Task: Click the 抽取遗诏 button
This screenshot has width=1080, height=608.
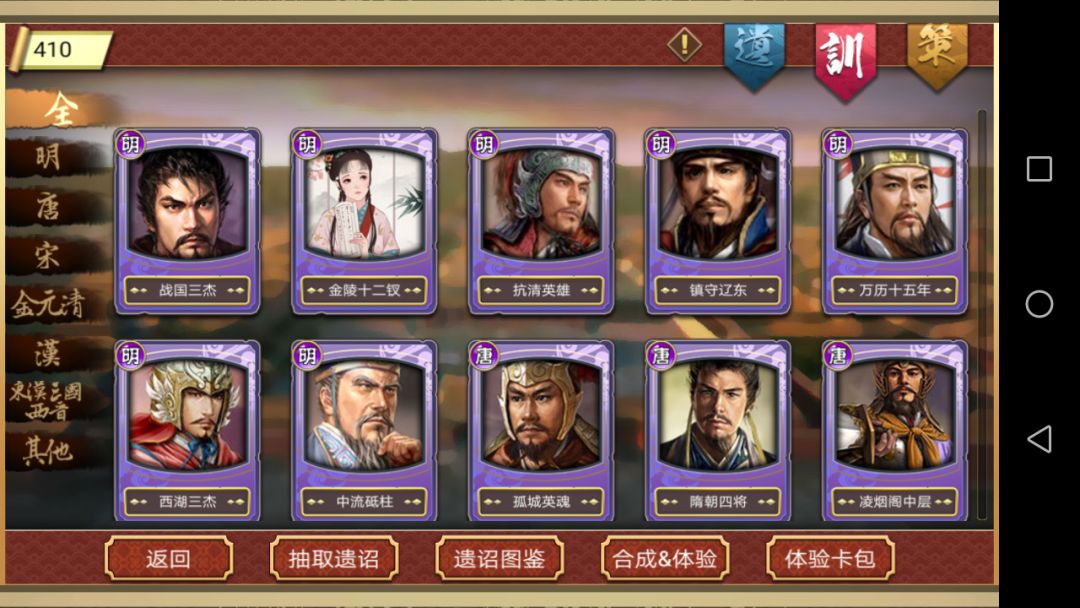Action: click(334, 558)
